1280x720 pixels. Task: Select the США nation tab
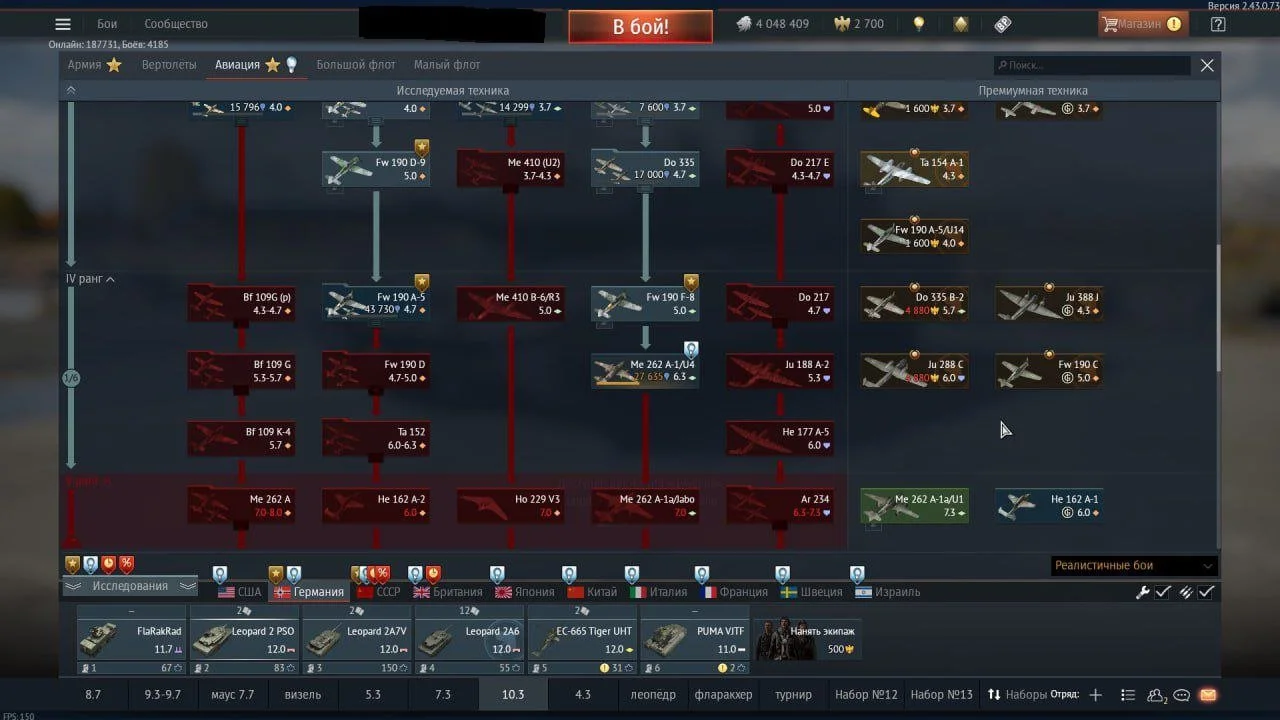tap(238, 592)
